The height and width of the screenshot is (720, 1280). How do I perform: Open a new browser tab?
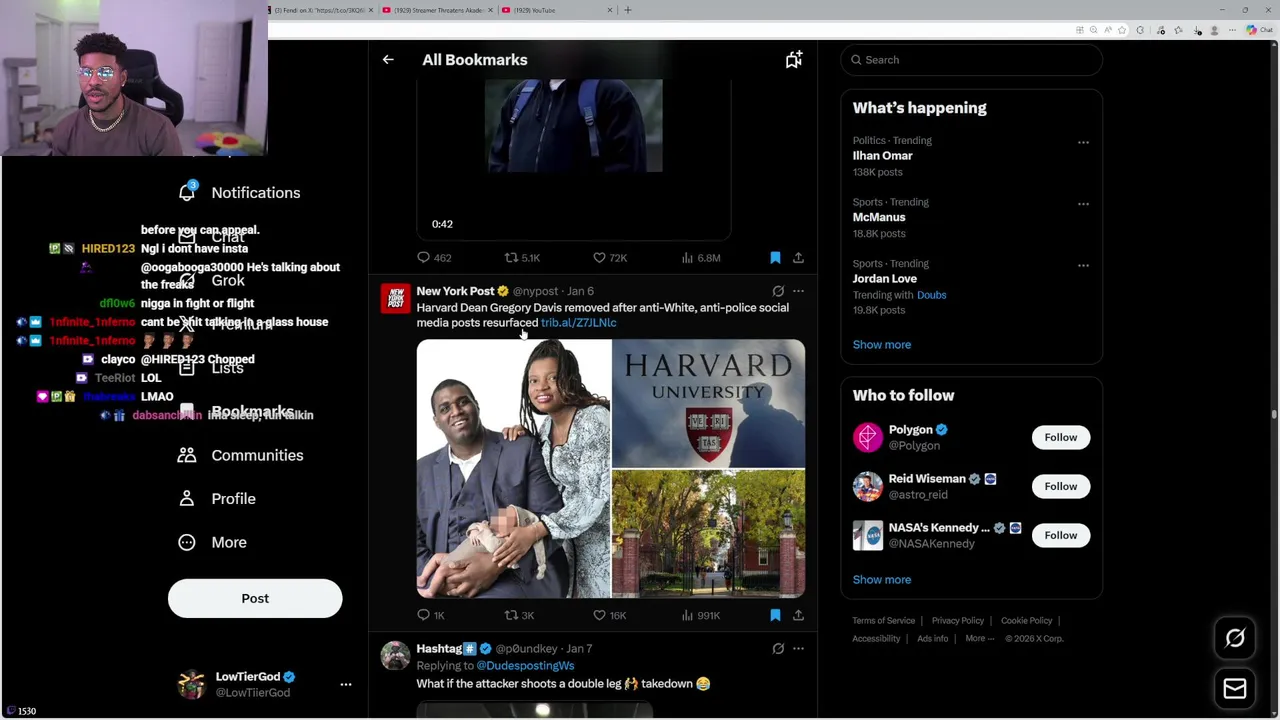tap(628, 10)
